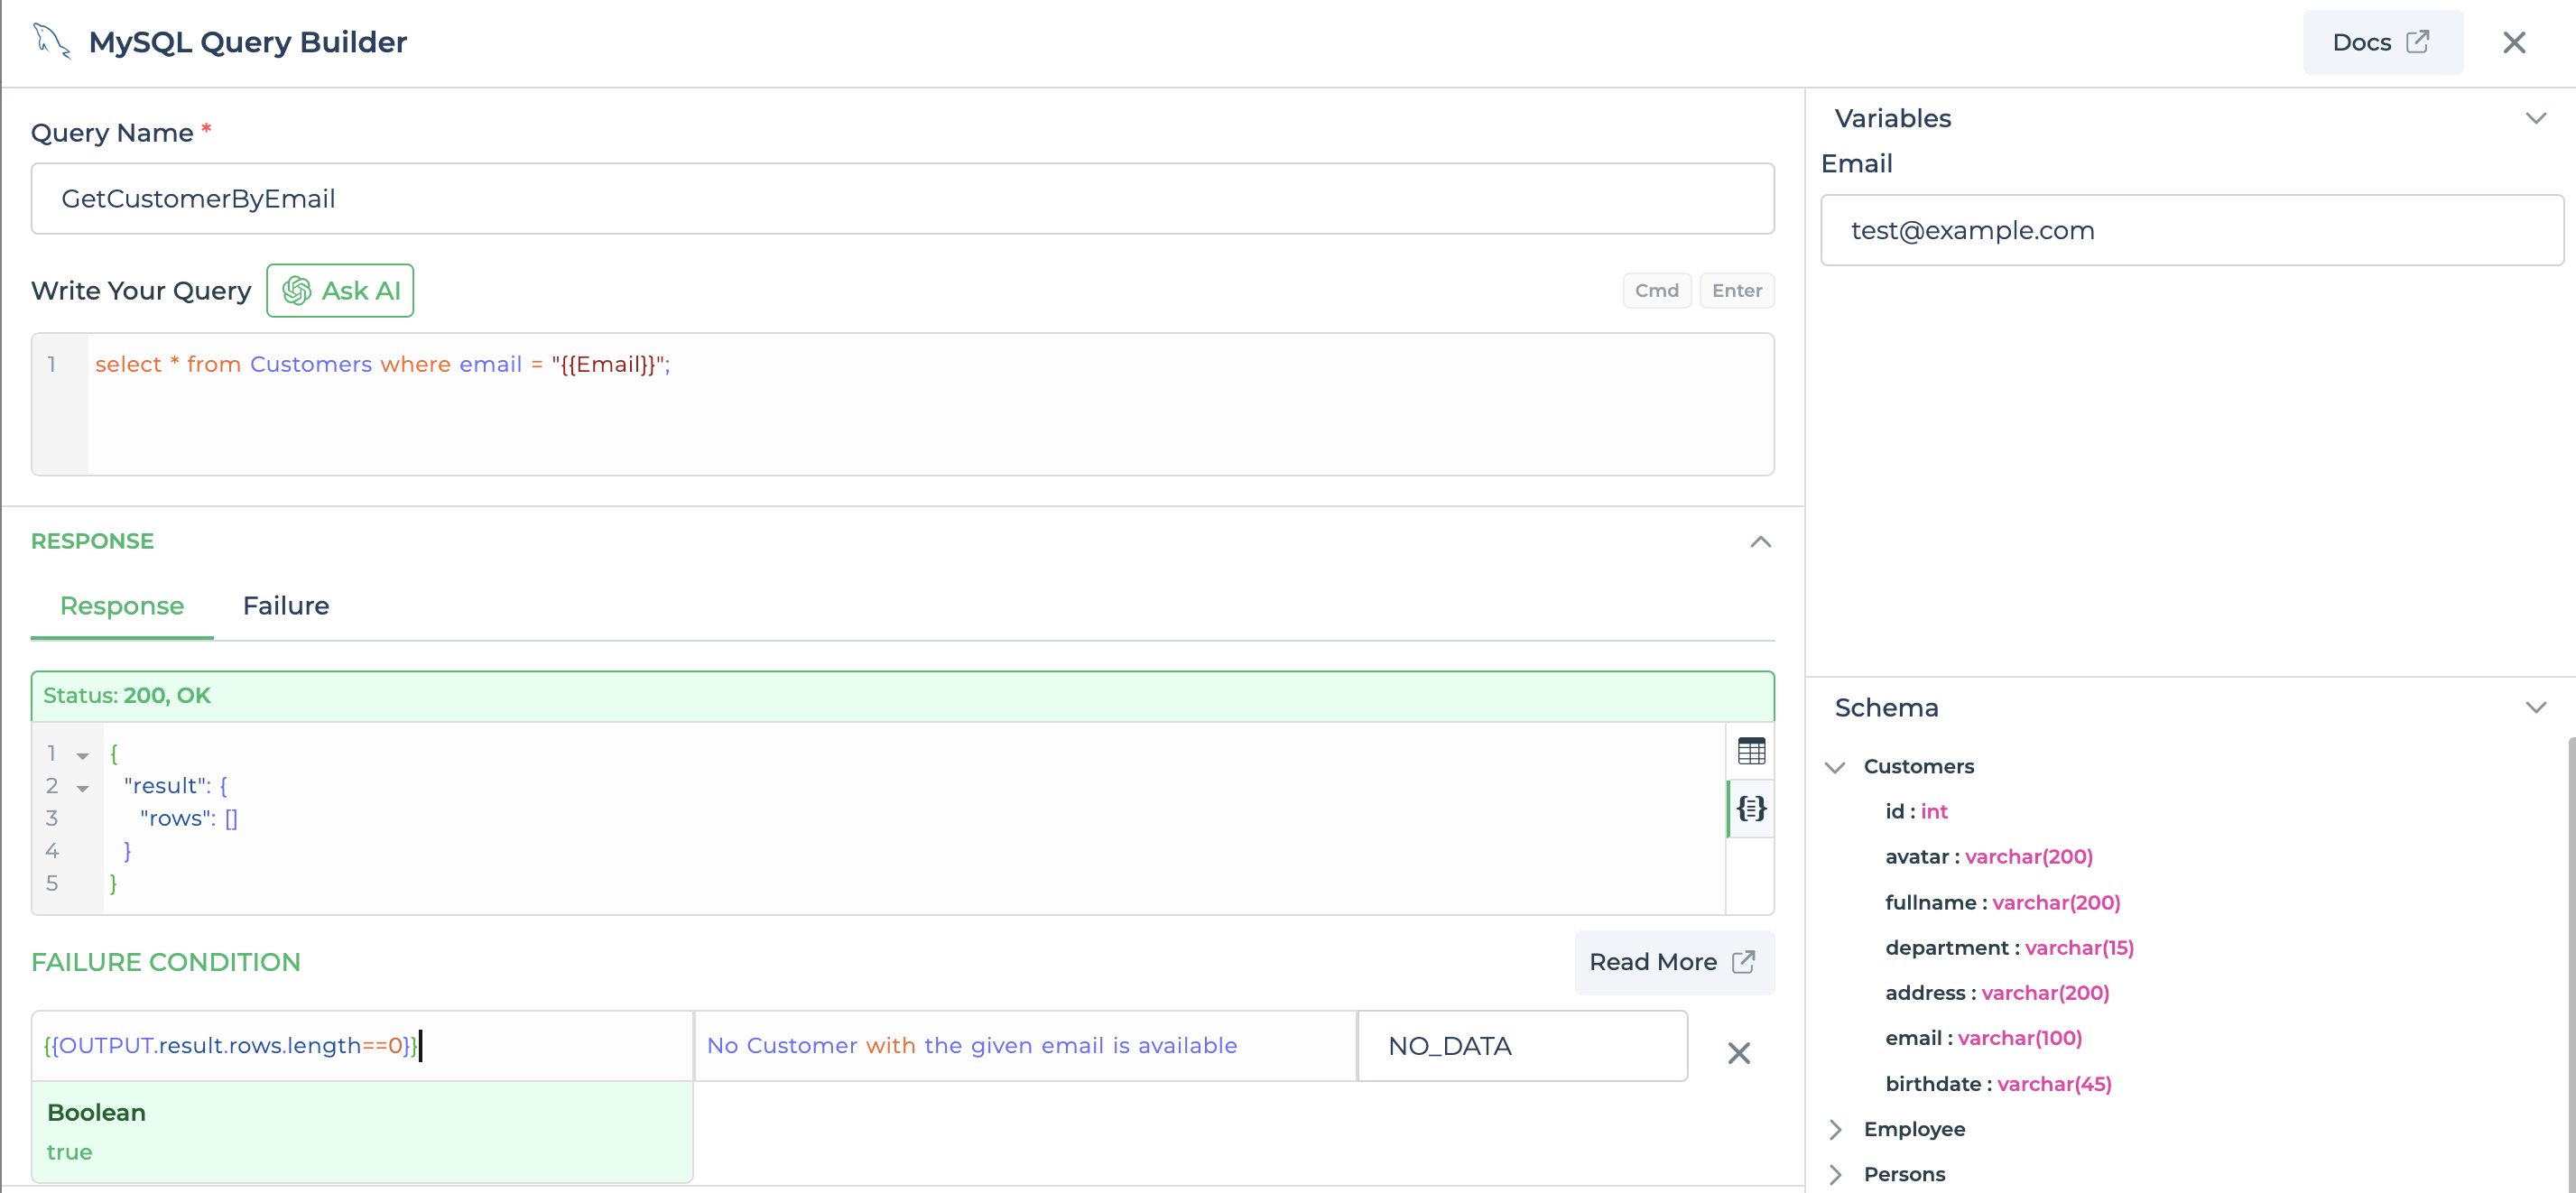Click the Cmd shortcut key badge
Image resolution: width=2576 pixels, height=1193 pixels.
pyautogui.click(x=1656, y=291)
